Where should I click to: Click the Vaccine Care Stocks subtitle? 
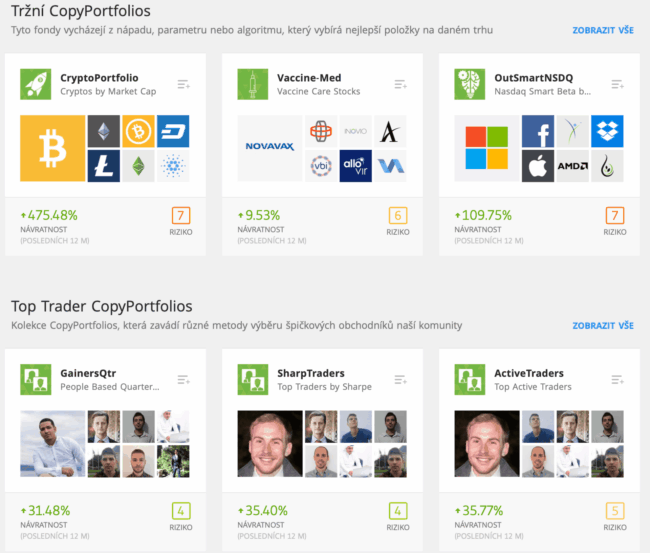tap(319, 92)
